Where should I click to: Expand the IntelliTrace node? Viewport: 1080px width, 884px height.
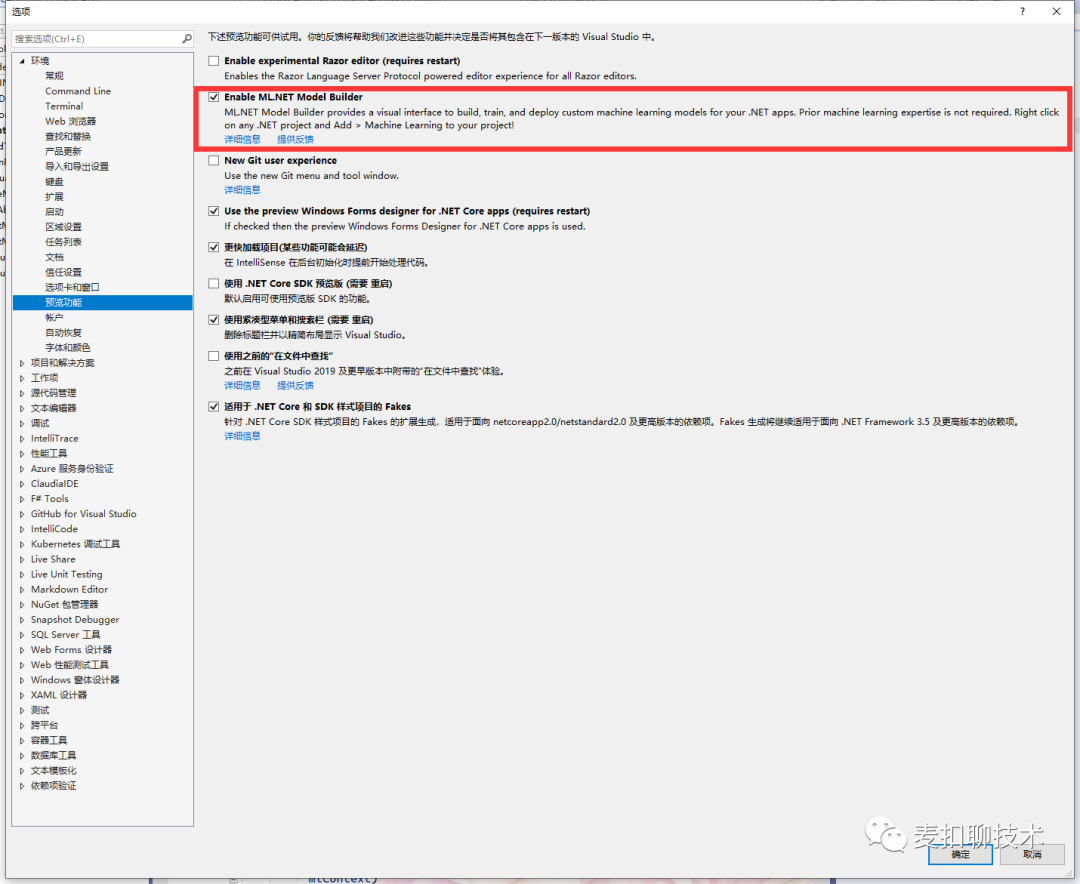[x=22, y=439]
